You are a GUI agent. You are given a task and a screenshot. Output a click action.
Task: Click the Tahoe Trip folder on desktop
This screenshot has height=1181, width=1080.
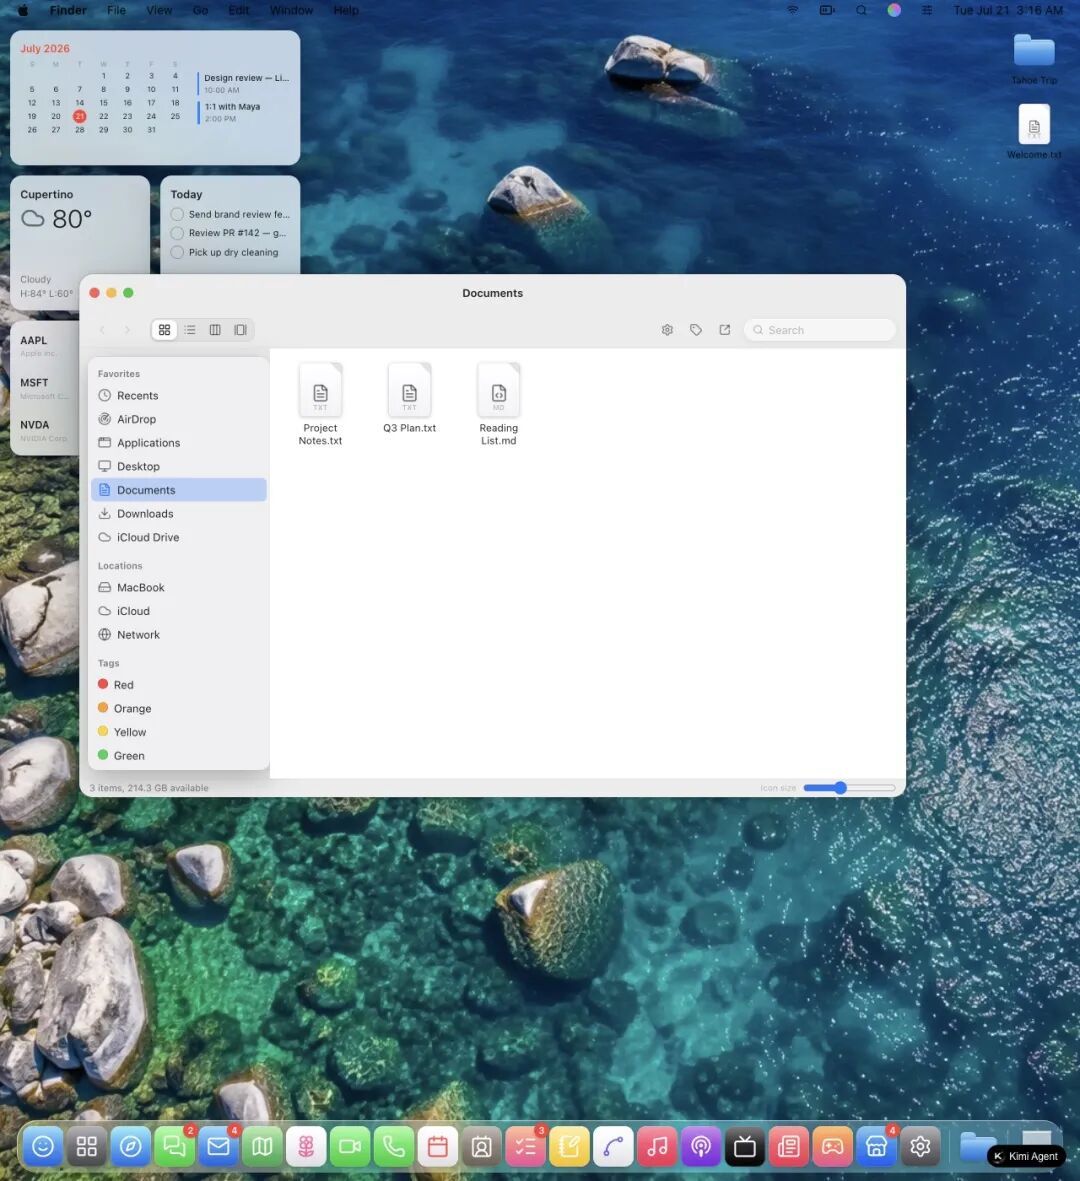[1034, 59]
